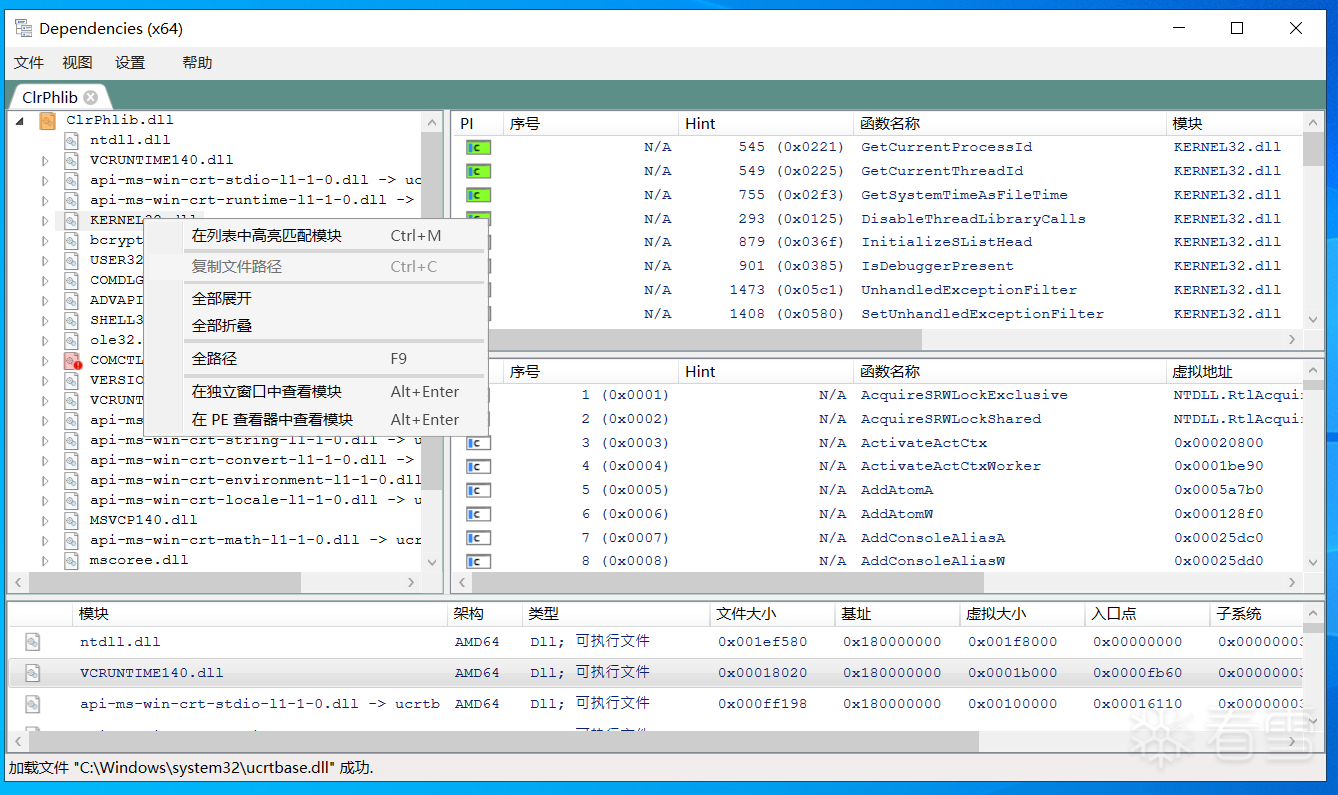Choose 在独立窗口中查看模块 from the context menu
The width and height of the screenshot is (1338, 795).
coord(316,392)
